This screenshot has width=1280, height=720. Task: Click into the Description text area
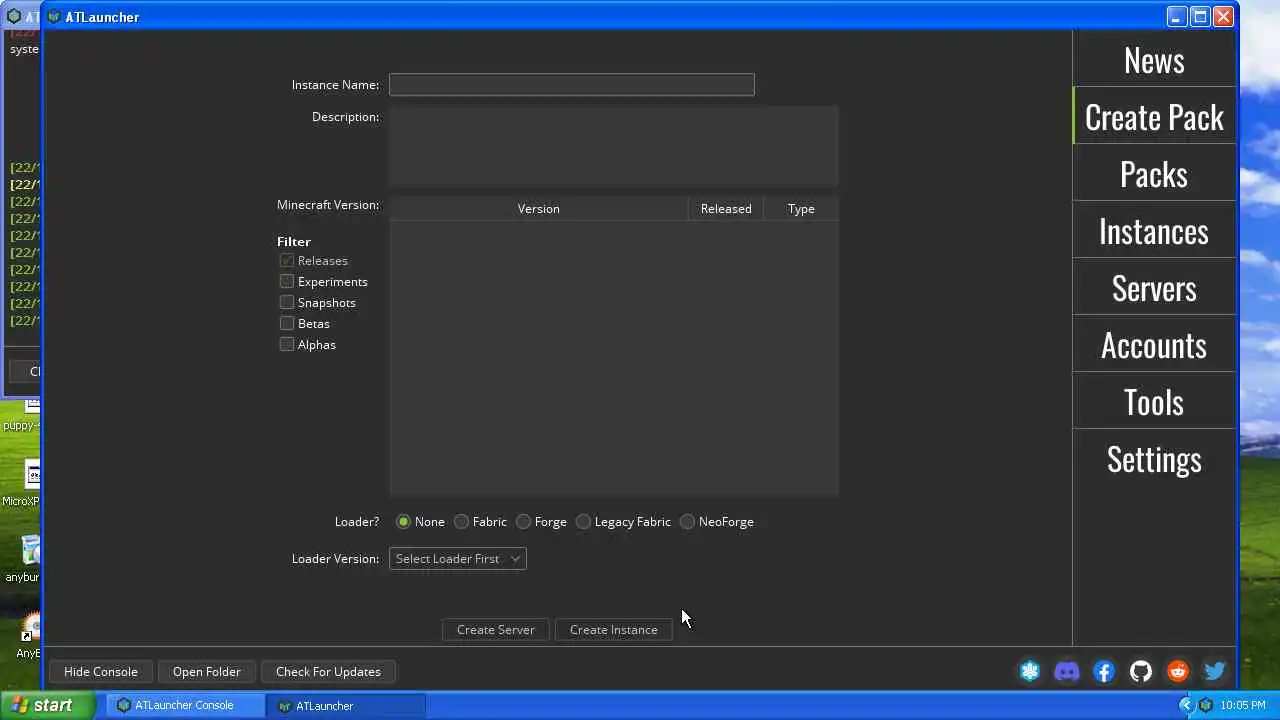[614, 146]
